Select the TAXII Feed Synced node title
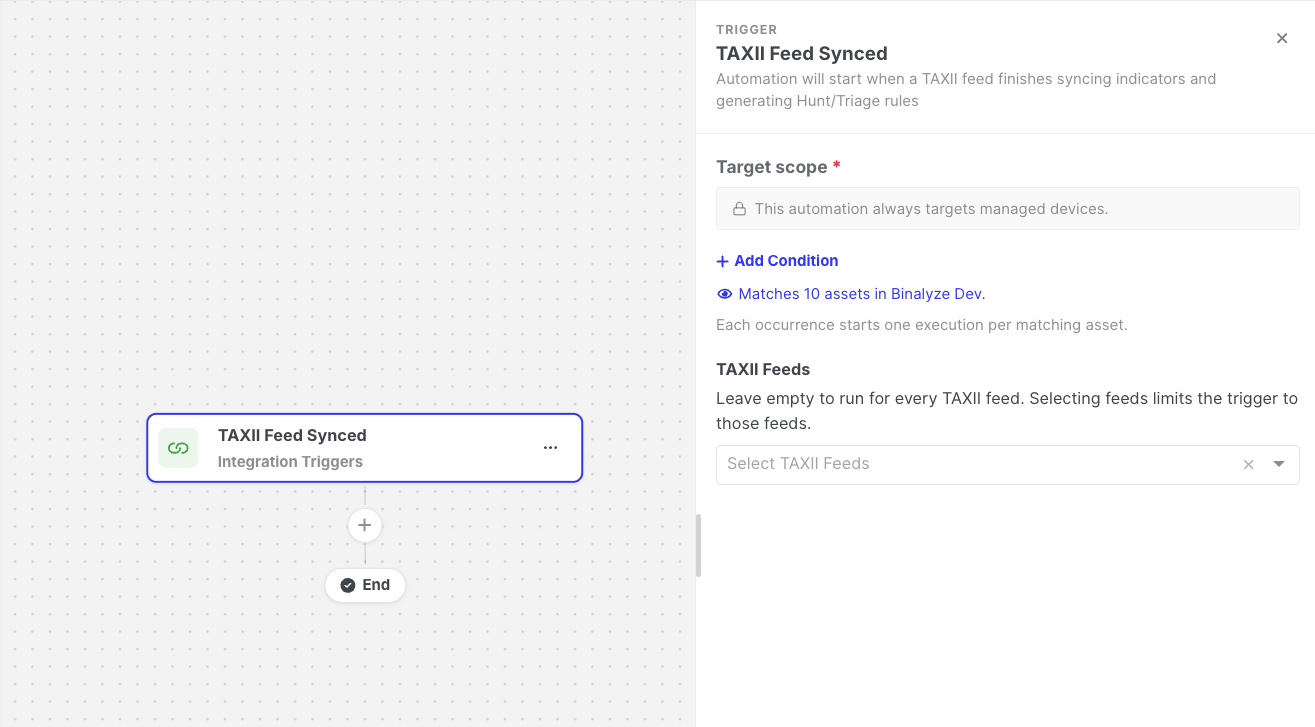The width and height of the screenshot is (1315, 727). pos(292,436)
